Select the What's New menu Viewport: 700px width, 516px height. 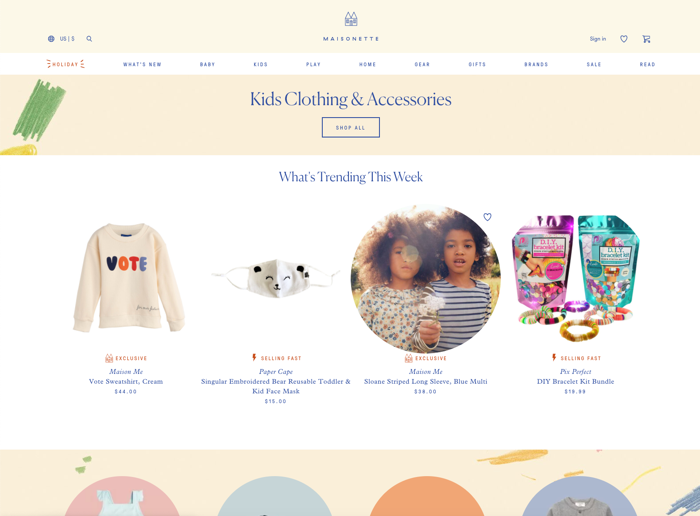click(x=142, y=64)
